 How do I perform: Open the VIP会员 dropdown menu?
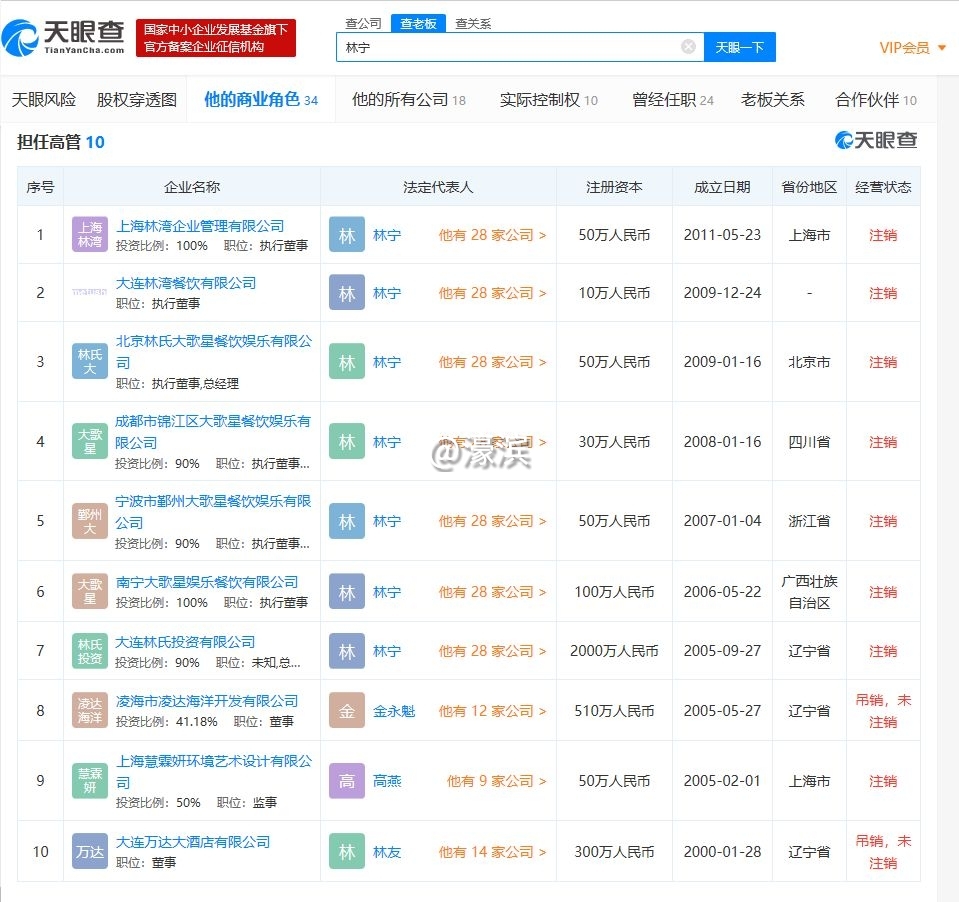tap(912, 47)
